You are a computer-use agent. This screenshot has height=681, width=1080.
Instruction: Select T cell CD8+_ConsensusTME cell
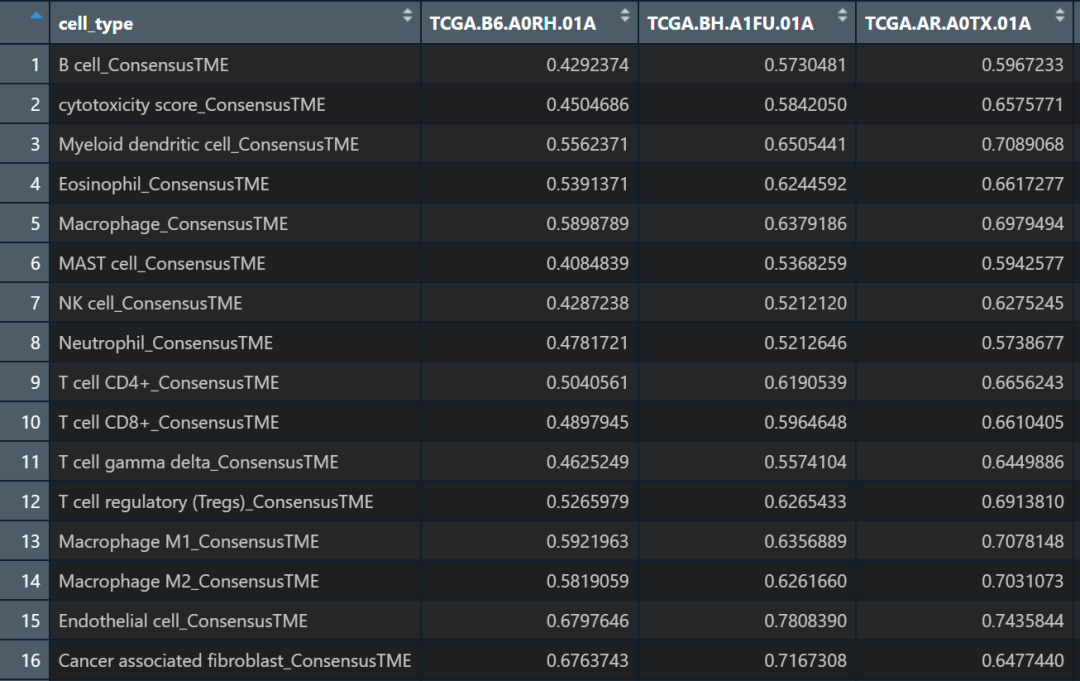tap(169, 423)
